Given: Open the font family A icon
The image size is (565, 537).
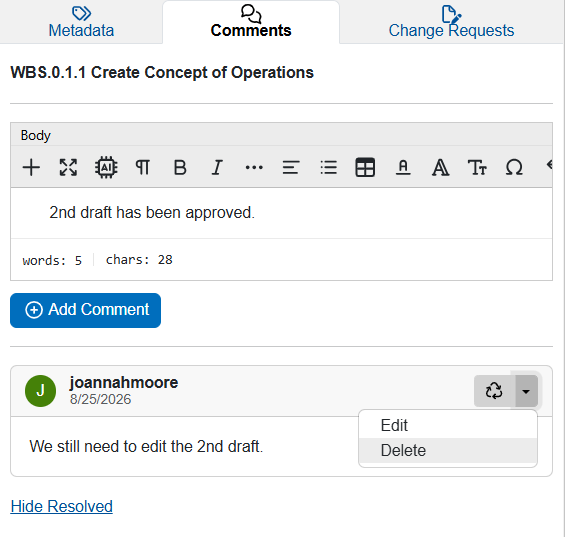Looking at the screenshot, I should (x=441, y=168).
